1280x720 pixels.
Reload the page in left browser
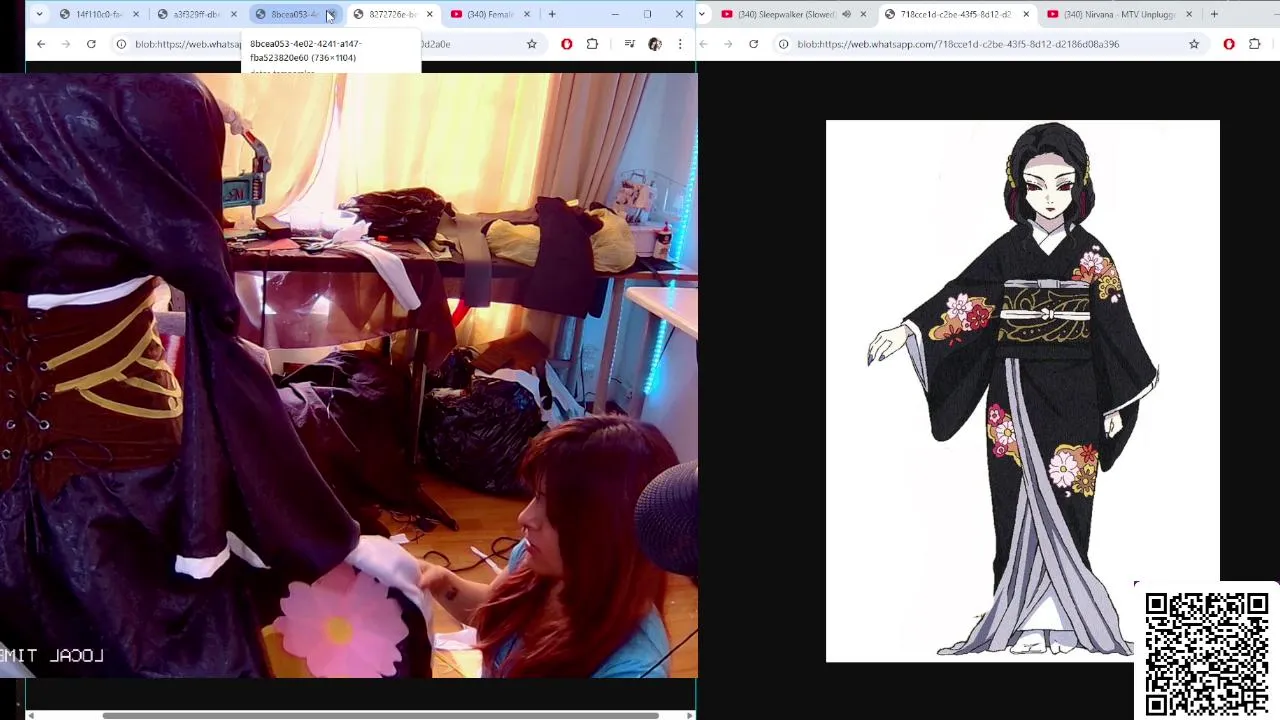tap(91, 44)
